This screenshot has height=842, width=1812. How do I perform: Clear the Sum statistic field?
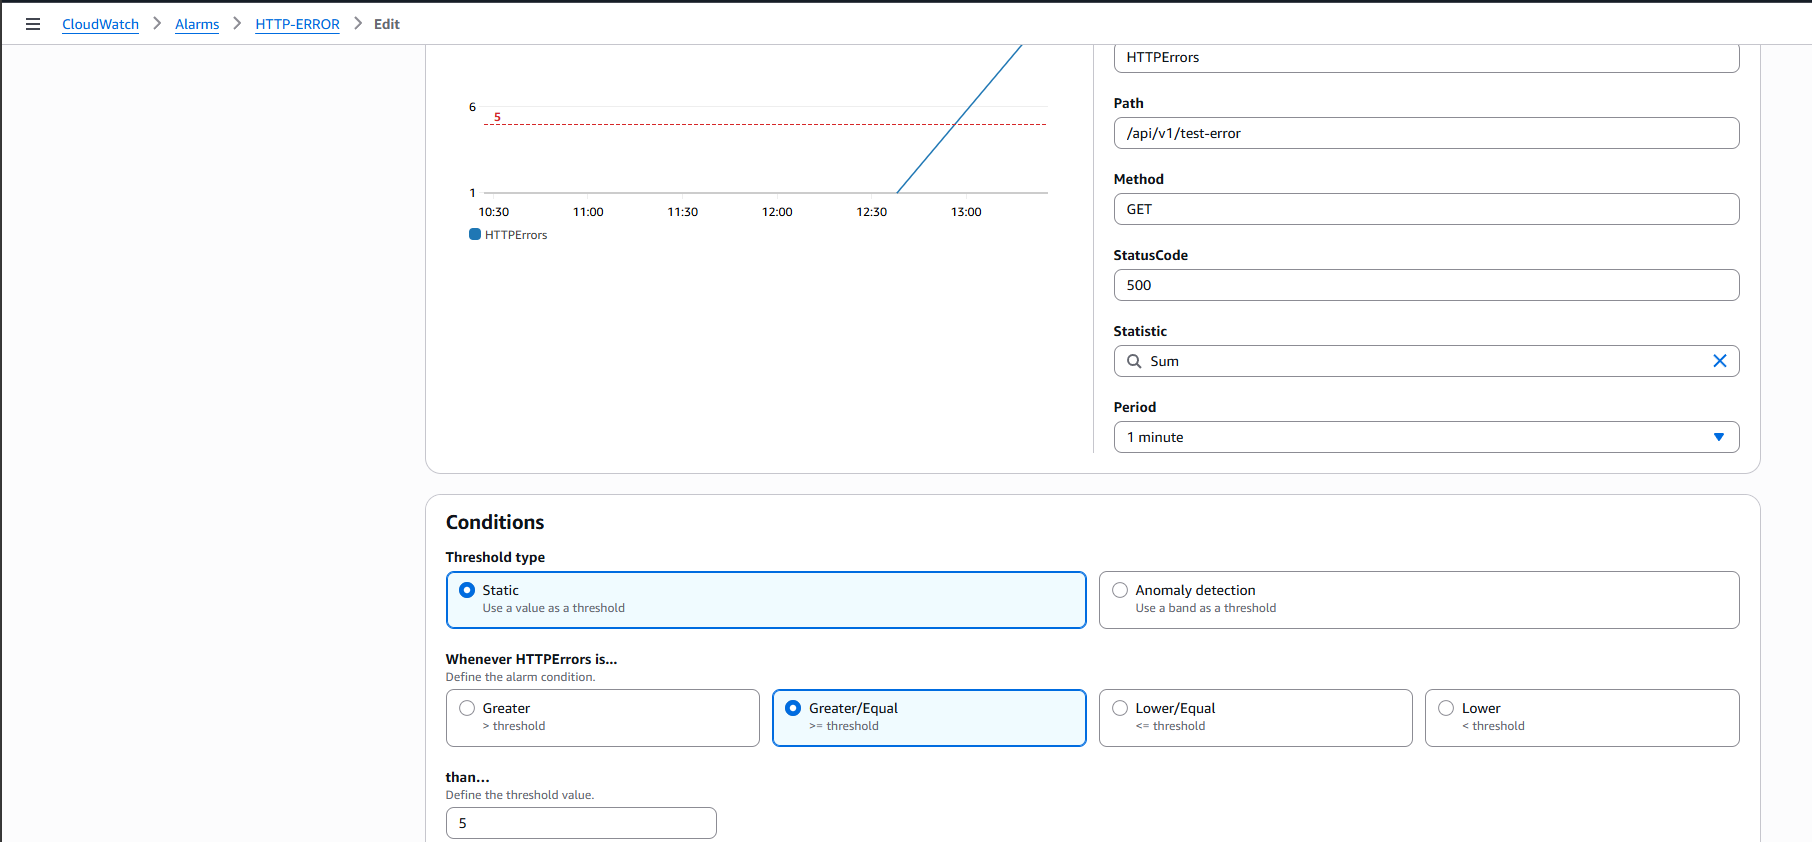tap(1719, 361)
